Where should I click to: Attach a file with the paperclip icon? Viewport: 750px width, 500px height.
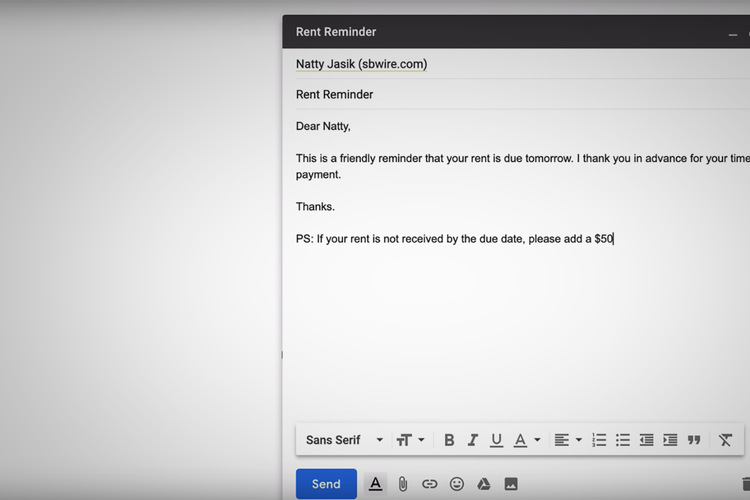(x=403, y=484)
